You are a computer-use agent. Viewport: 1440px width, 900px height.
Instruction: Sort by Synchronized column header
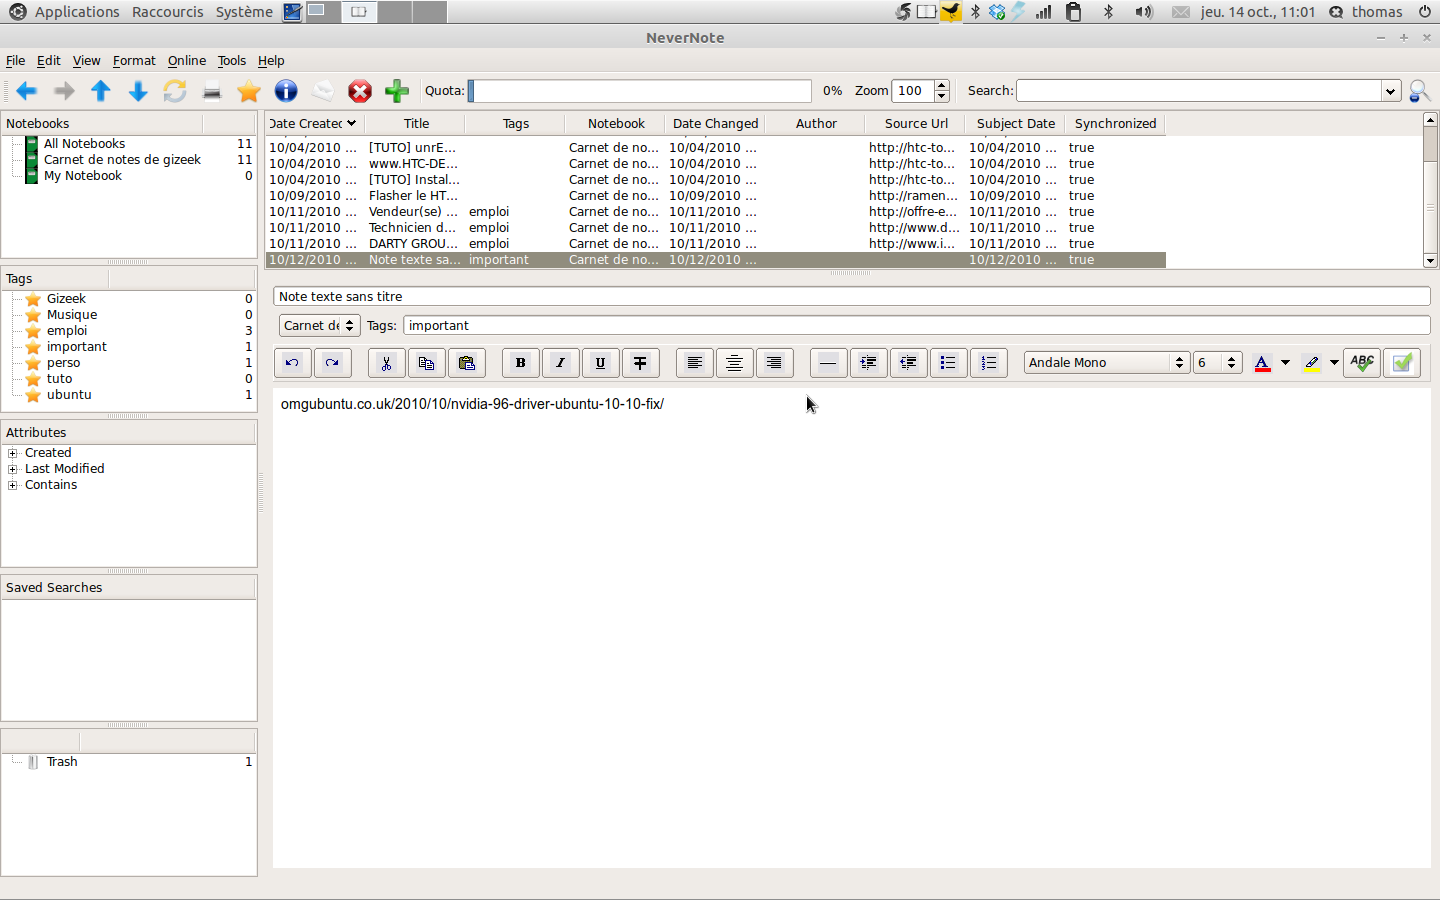click(x=1115, y=124)
